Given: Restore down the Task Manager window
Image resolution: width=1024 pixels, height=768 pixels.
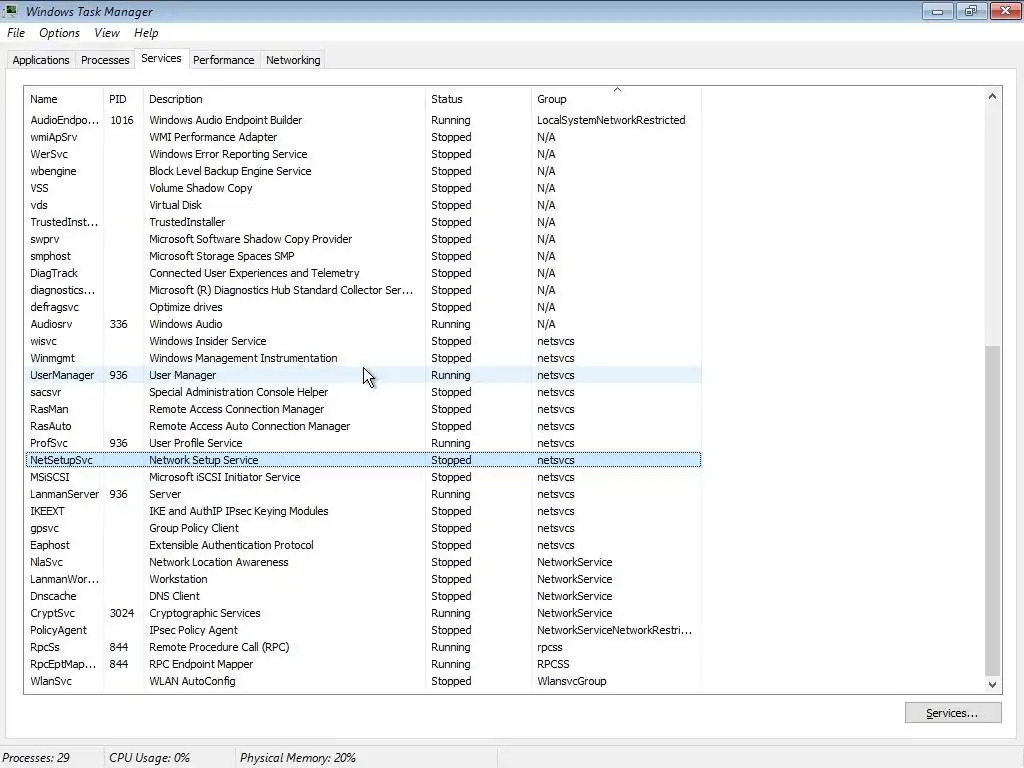Looking at the screenshot, I should [971, 11].
